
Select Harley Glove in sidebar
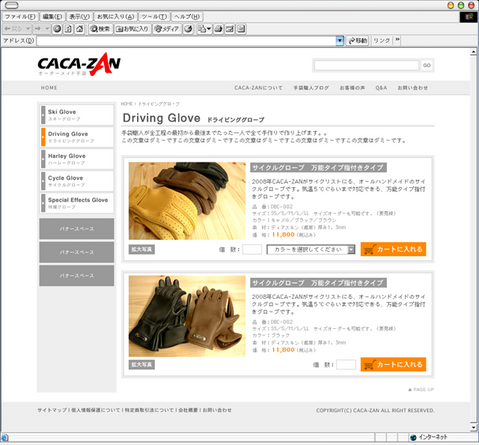pyautogui.click(x=77, y=159)
